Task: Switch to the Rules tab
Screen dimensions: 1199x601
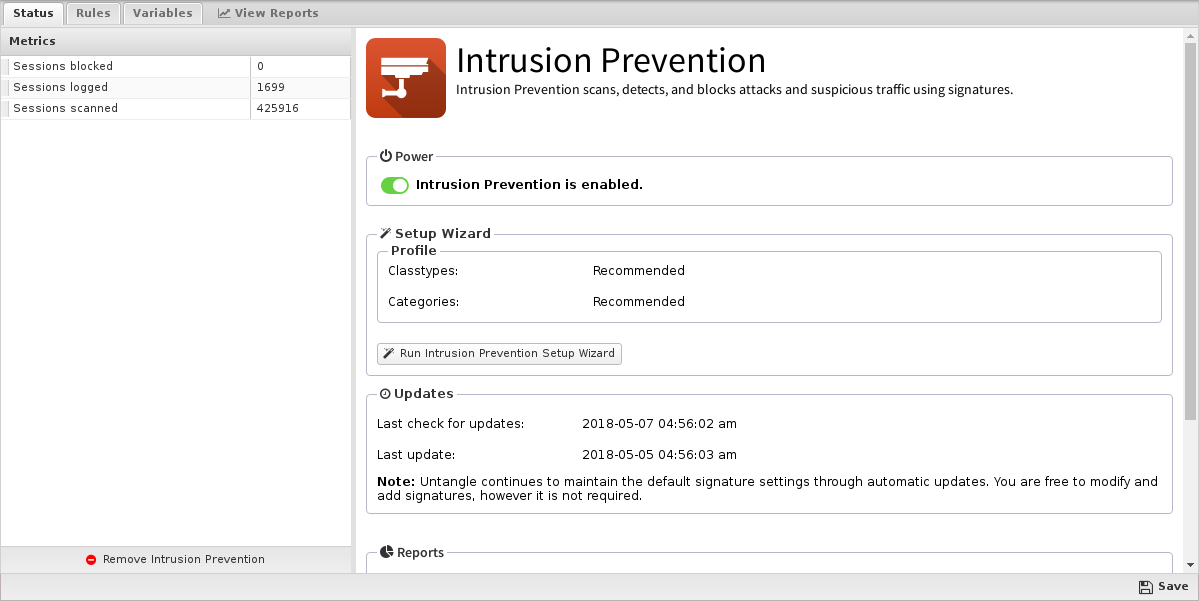Action: [x=93, y=13]
